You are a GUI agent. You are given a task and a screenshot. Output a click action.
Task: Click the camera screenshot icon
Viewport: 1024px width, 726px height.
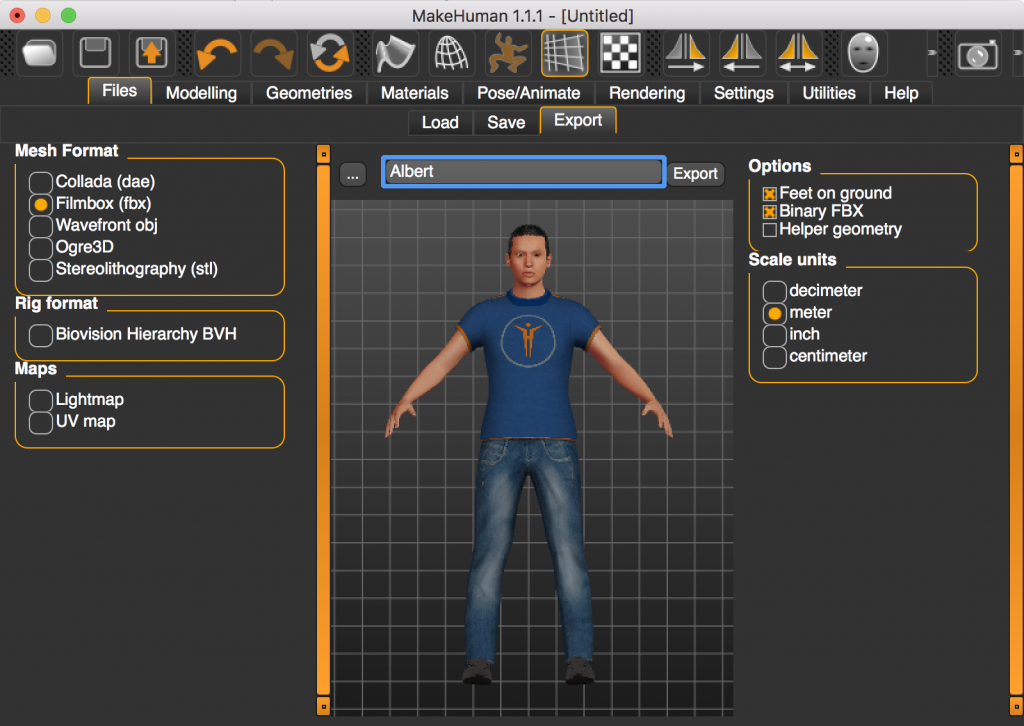pyautogui.click(x=977, y=54)
